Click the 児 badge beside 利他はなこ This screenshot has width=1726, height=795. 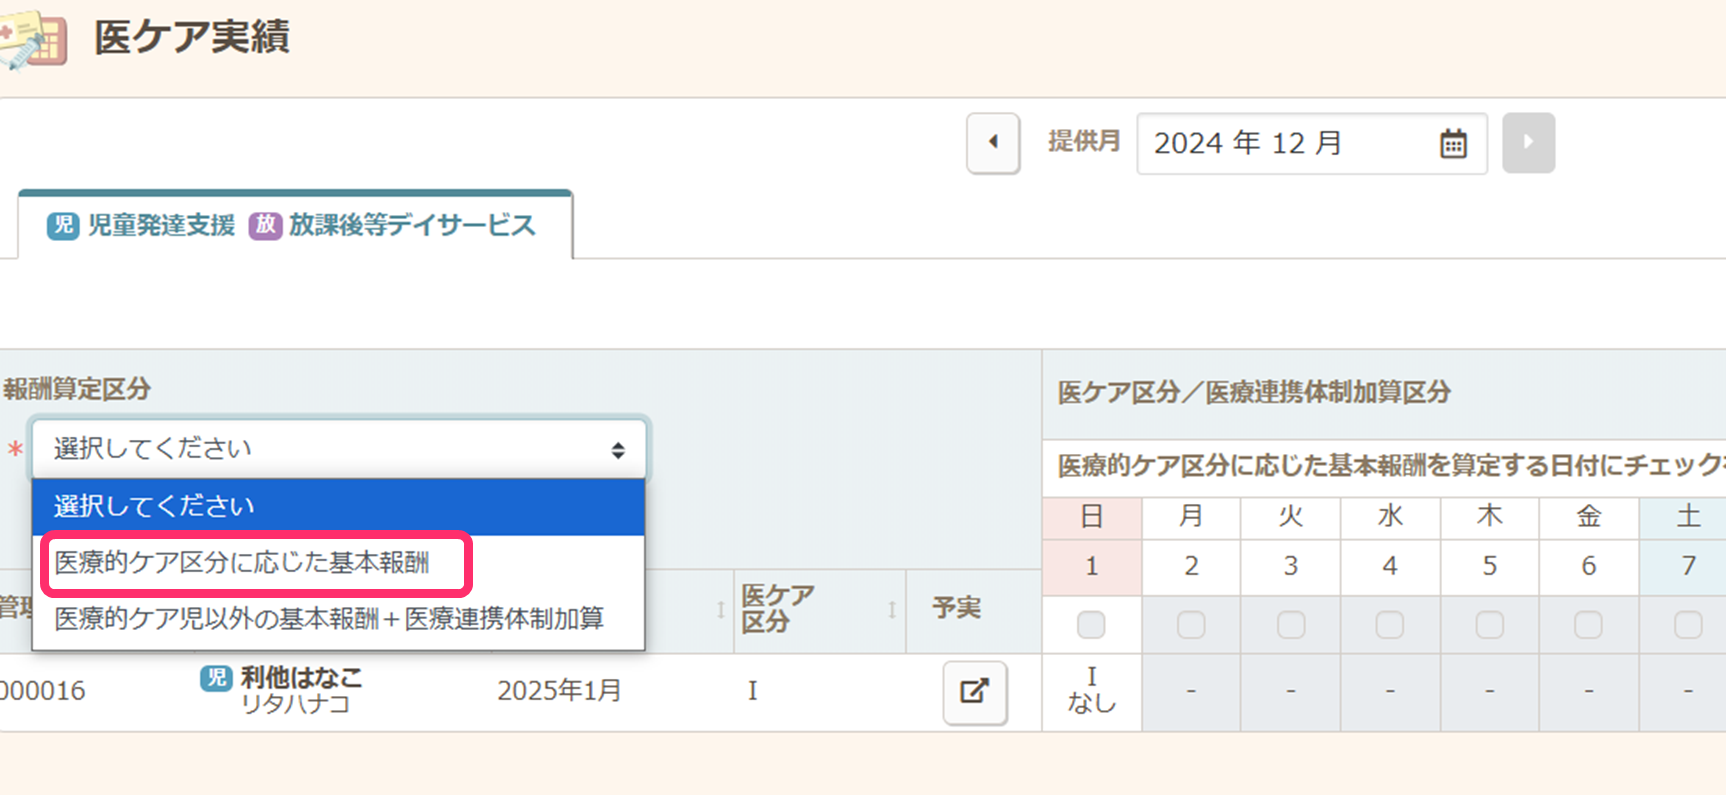216,678
